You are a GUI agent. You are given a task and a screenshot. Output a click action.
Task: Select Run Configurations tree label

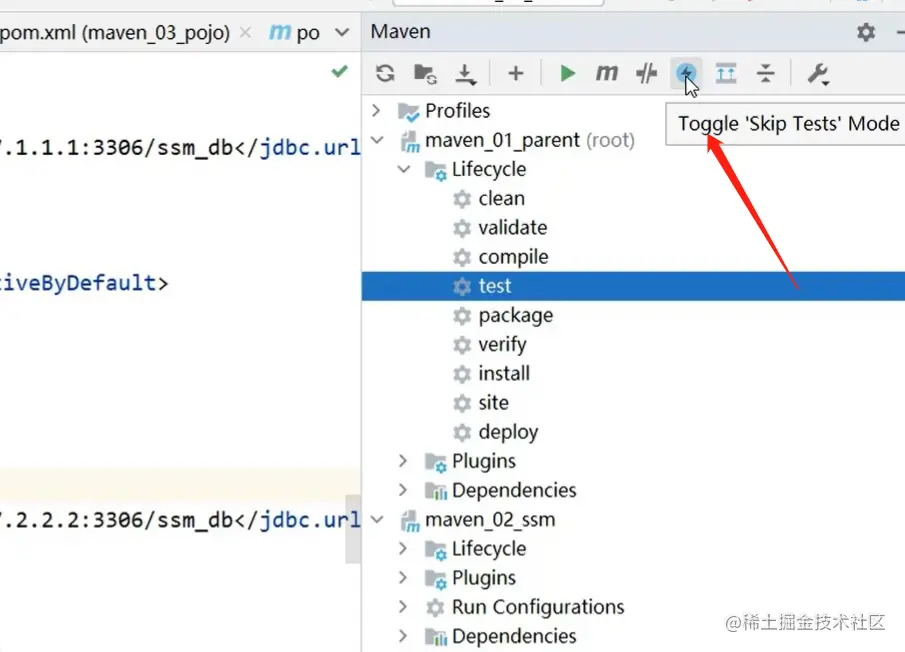[x=538, y=607]
